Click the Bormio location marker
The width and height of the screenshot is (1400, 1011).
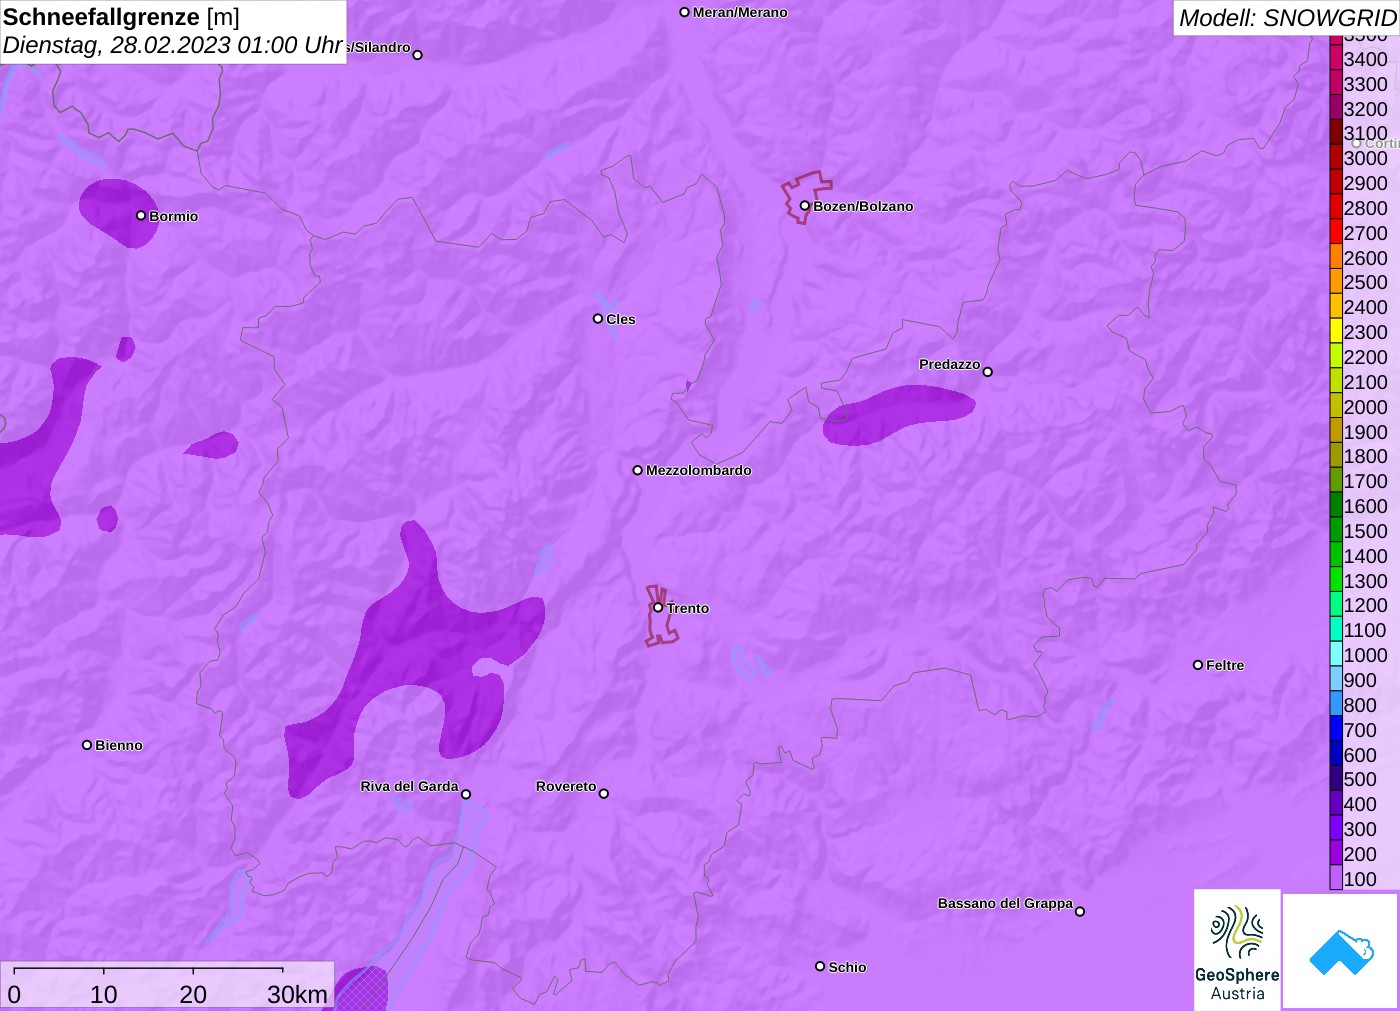pyautogui.click(x=141, y=215)
